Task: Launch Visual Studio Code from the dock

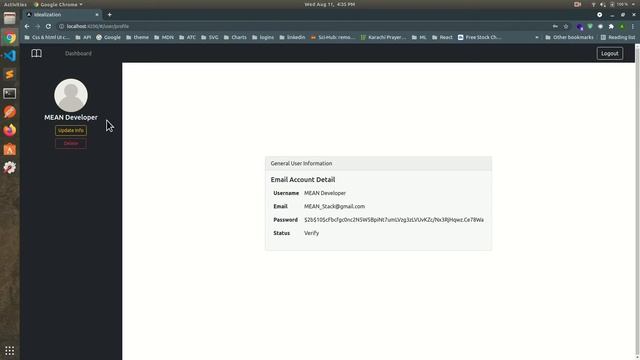Action: 10,56
